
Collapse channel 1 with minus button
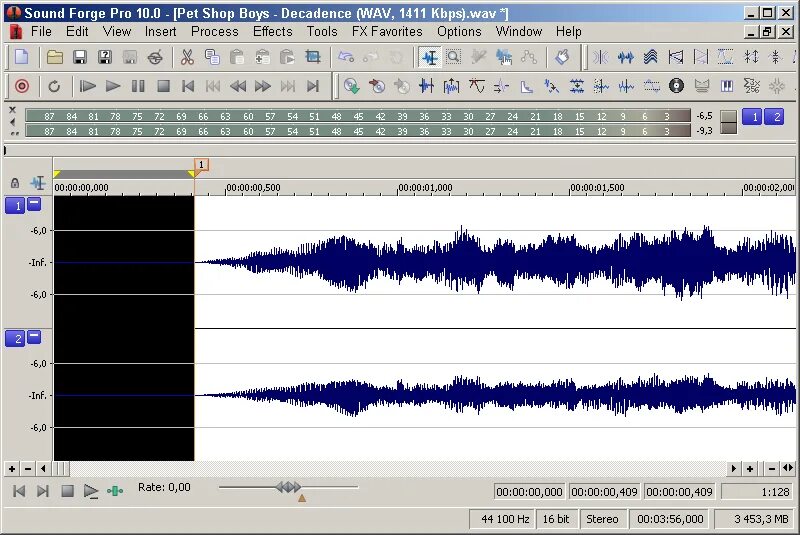point(34,203)
